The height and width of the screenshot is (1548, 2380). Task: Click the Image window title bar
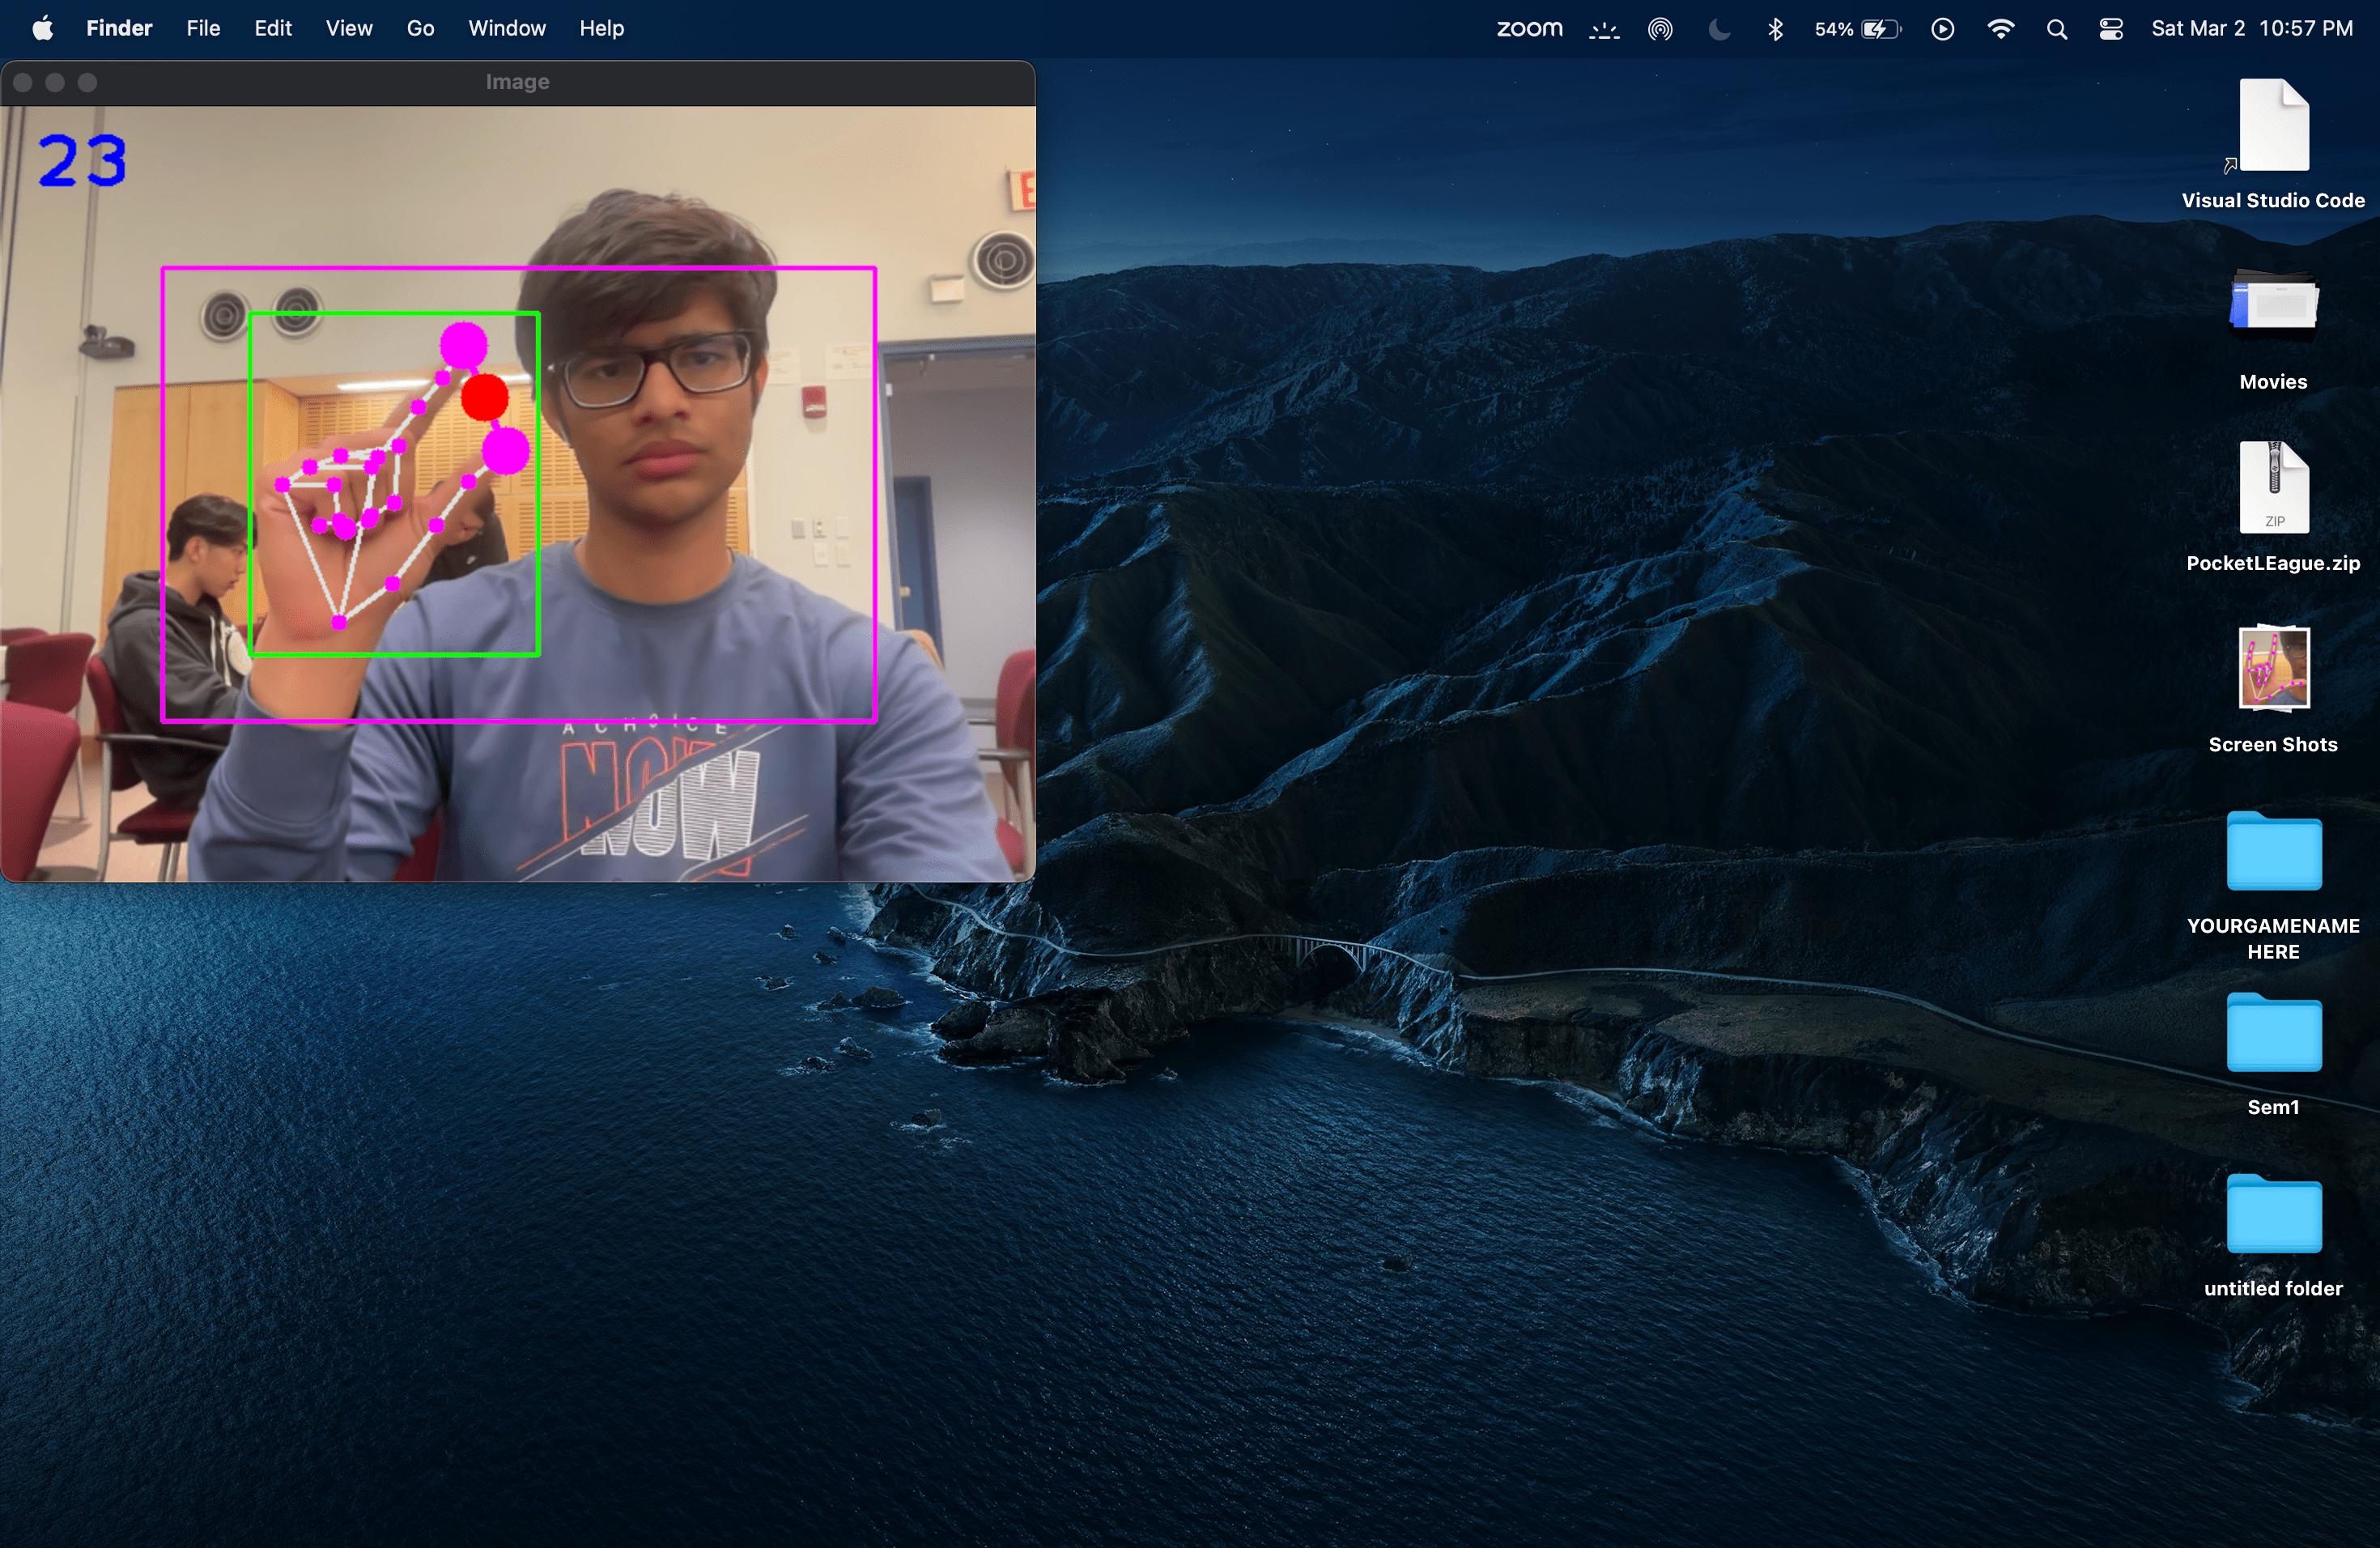click(x=517, y=82)
